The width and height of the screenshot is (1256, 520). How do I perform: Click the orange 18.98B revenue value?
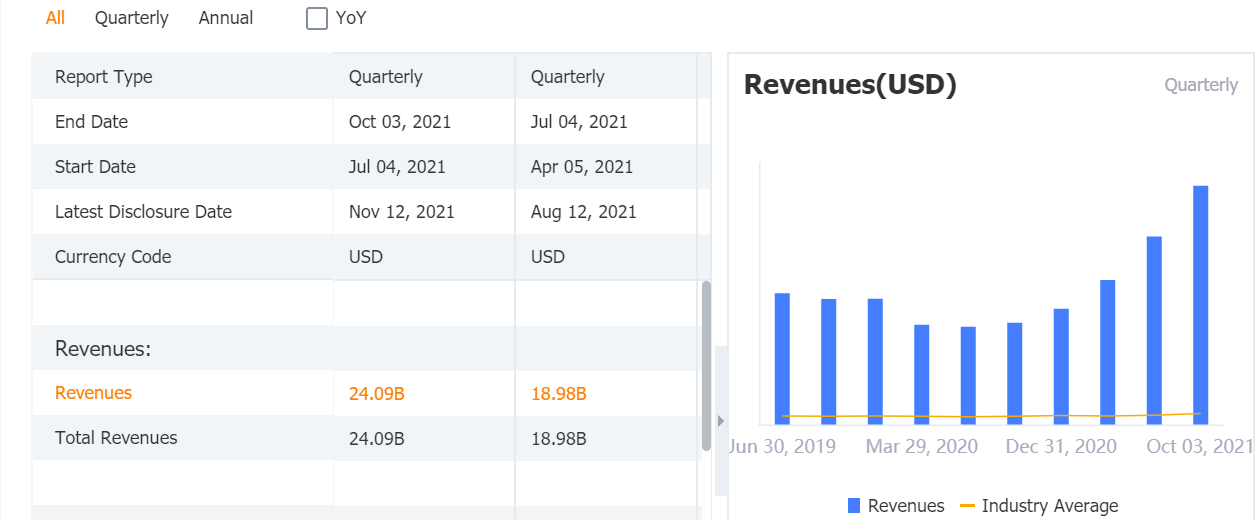tap(559, 393)
